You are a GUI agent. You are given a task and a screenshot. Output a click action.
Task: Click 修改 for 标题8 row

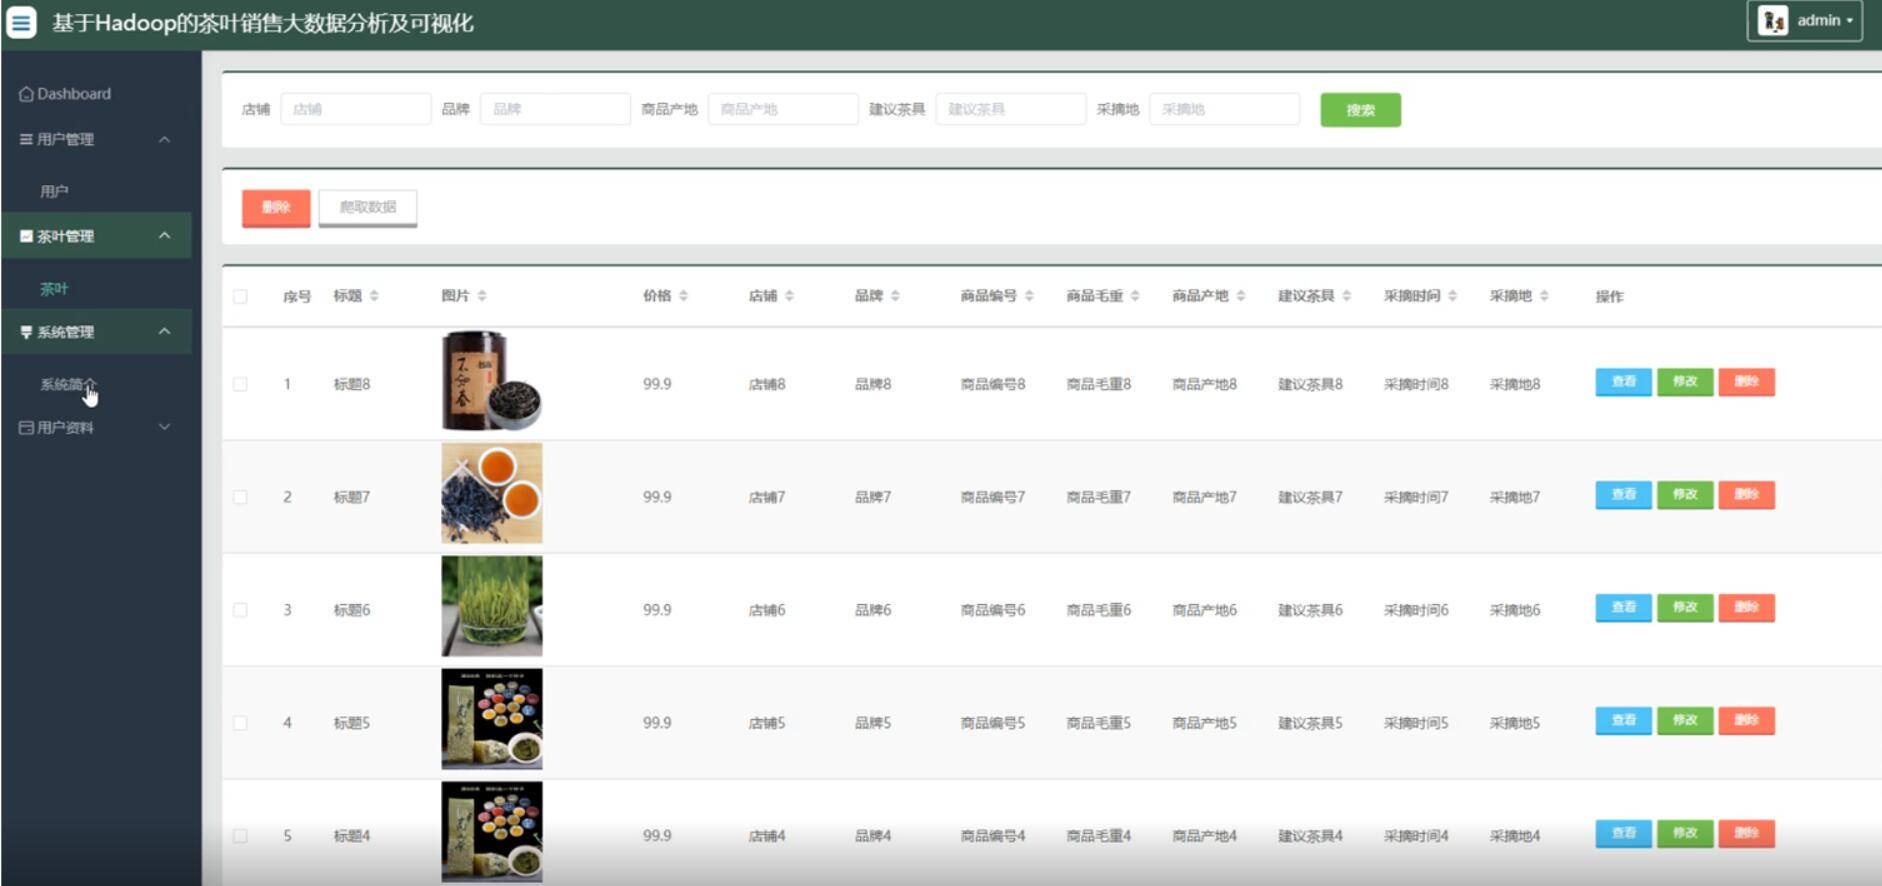[1685, 382]
